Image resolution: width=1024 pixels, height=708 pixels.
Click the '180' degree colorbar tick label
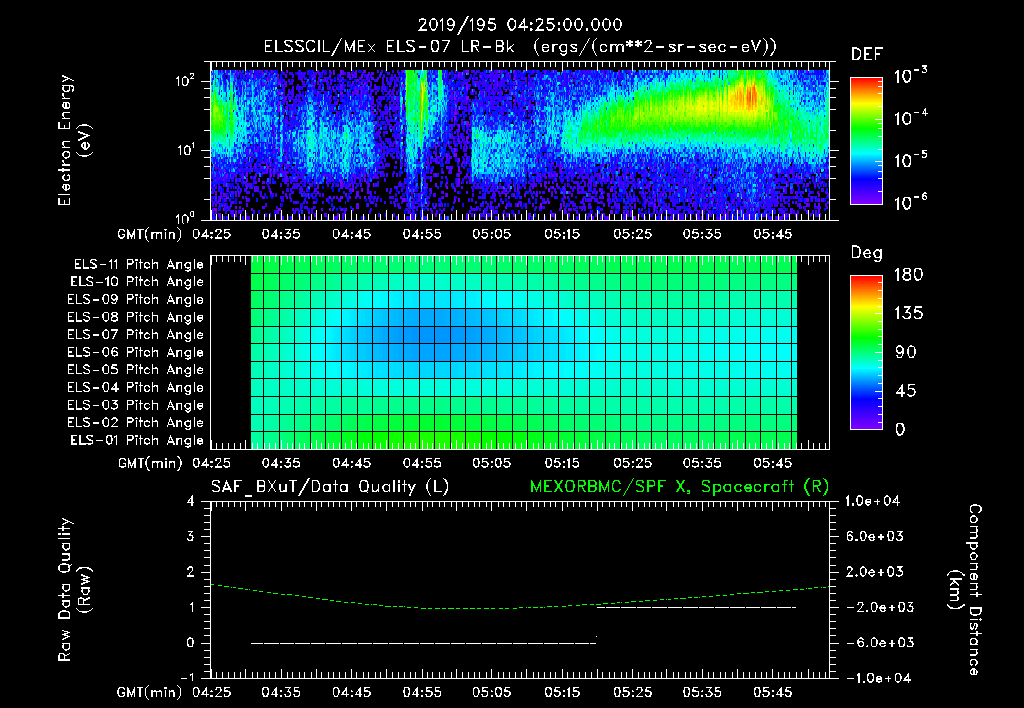tap(908, 275)
